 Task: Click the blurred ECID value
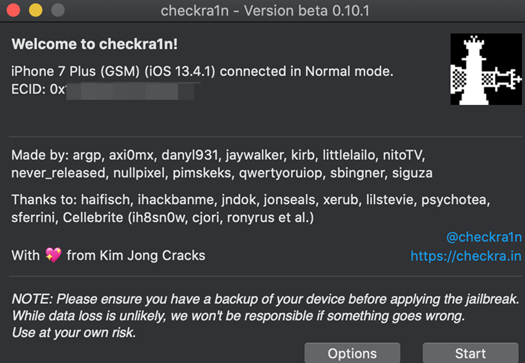click(x=130, y=90)
